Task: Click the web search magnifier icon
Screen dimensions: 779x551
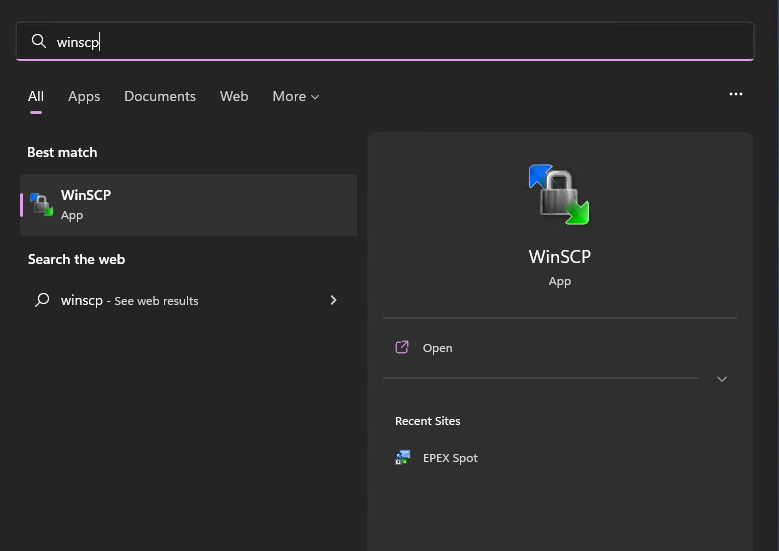Action: 42,300
